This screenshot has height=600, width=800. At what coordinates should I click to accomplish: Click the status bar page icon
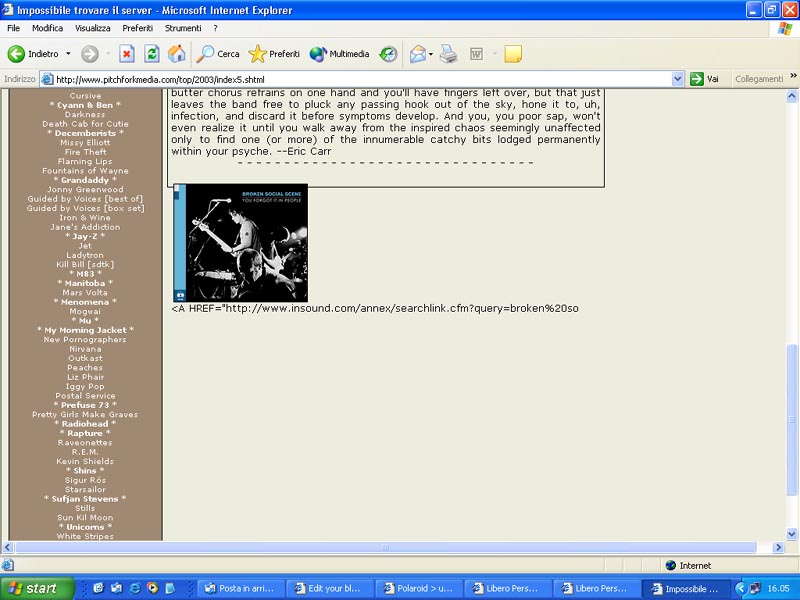point(7,565)
